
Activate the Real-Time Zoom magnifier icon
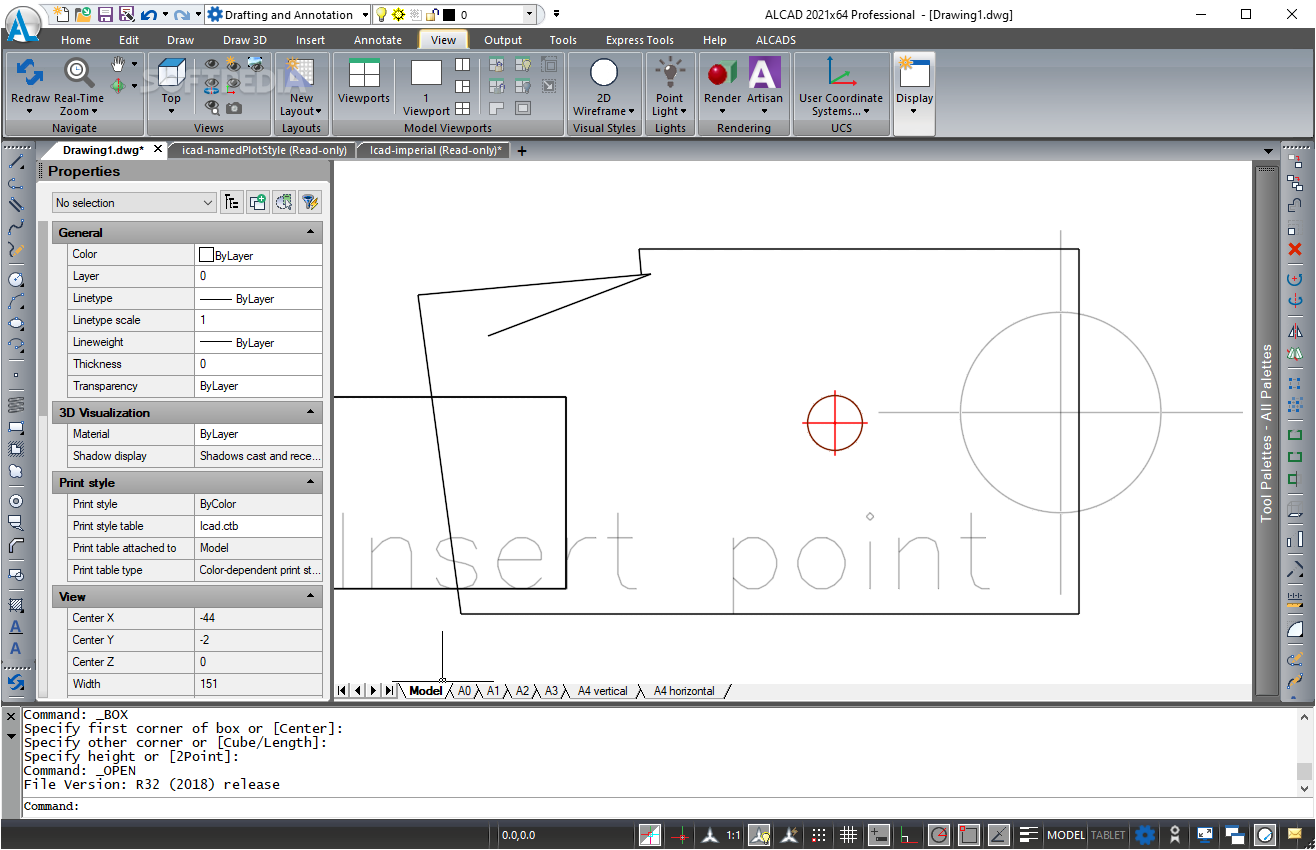[79, 72]
